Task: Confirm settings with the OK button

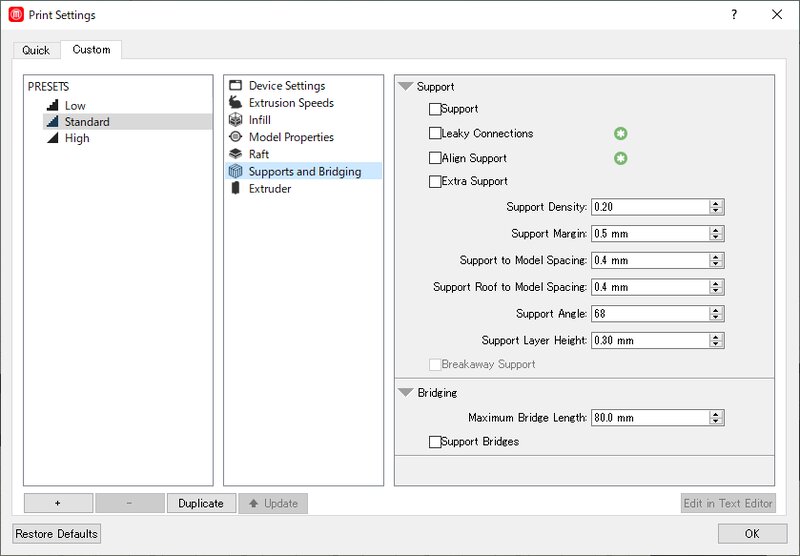Action: (x=752, y=534)
